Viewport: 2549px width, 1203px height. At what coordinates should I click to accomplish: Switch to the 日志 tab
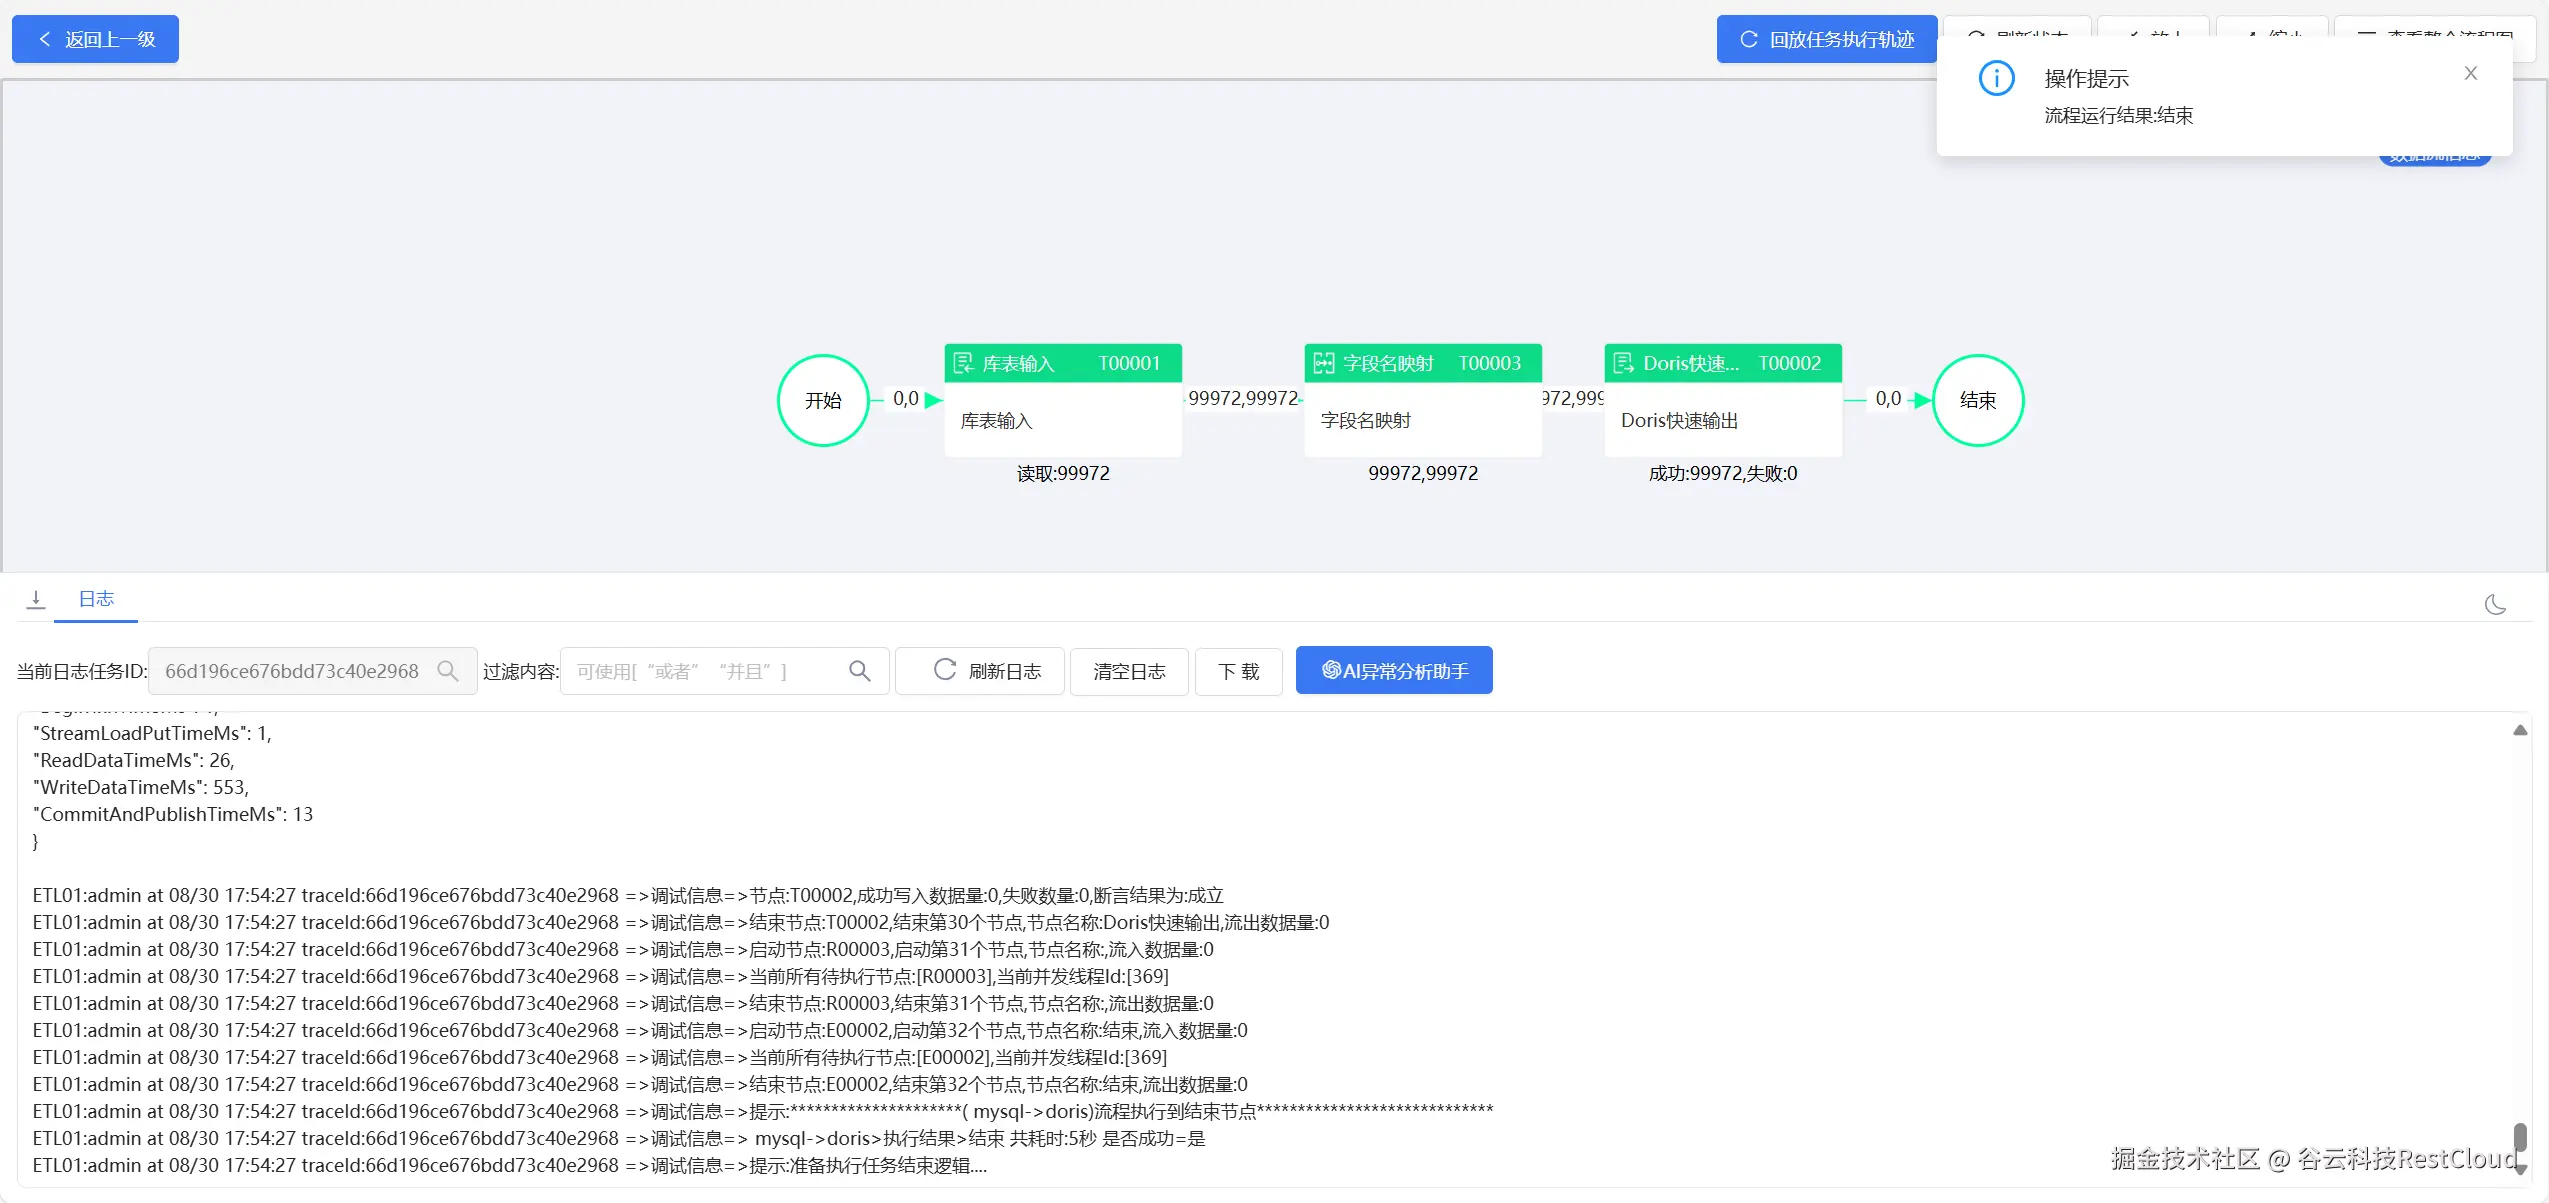click(96, 599)
